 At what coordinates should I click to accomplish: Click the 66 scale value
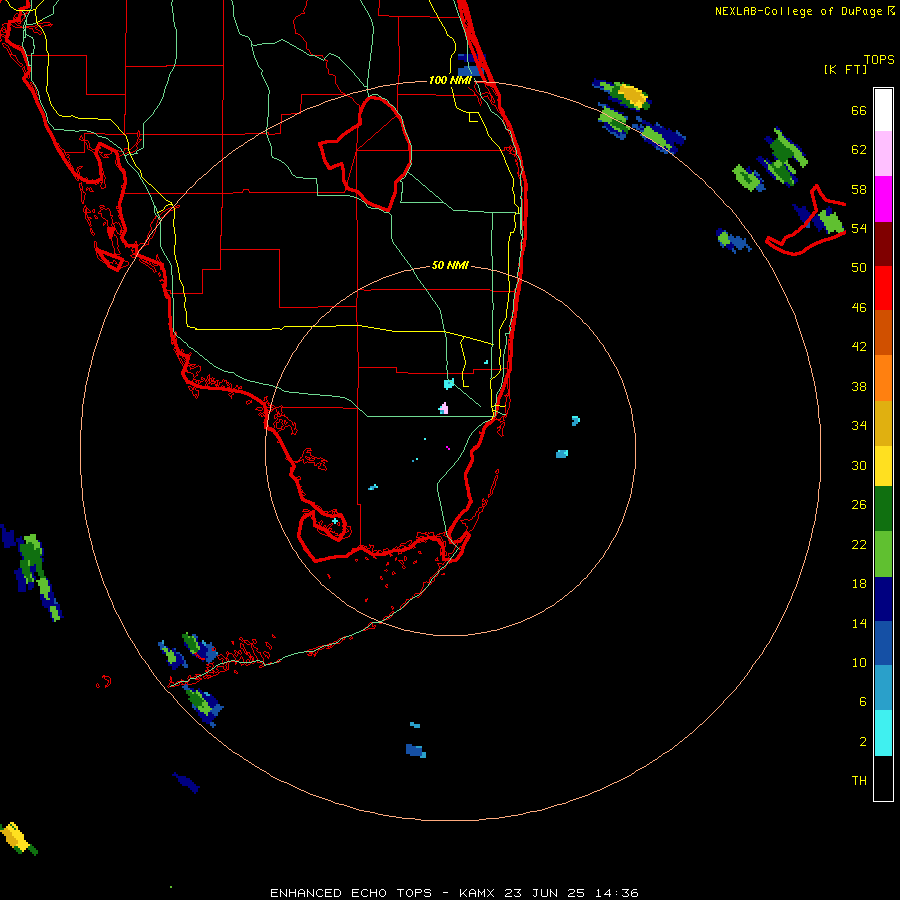tap(859, 111)
